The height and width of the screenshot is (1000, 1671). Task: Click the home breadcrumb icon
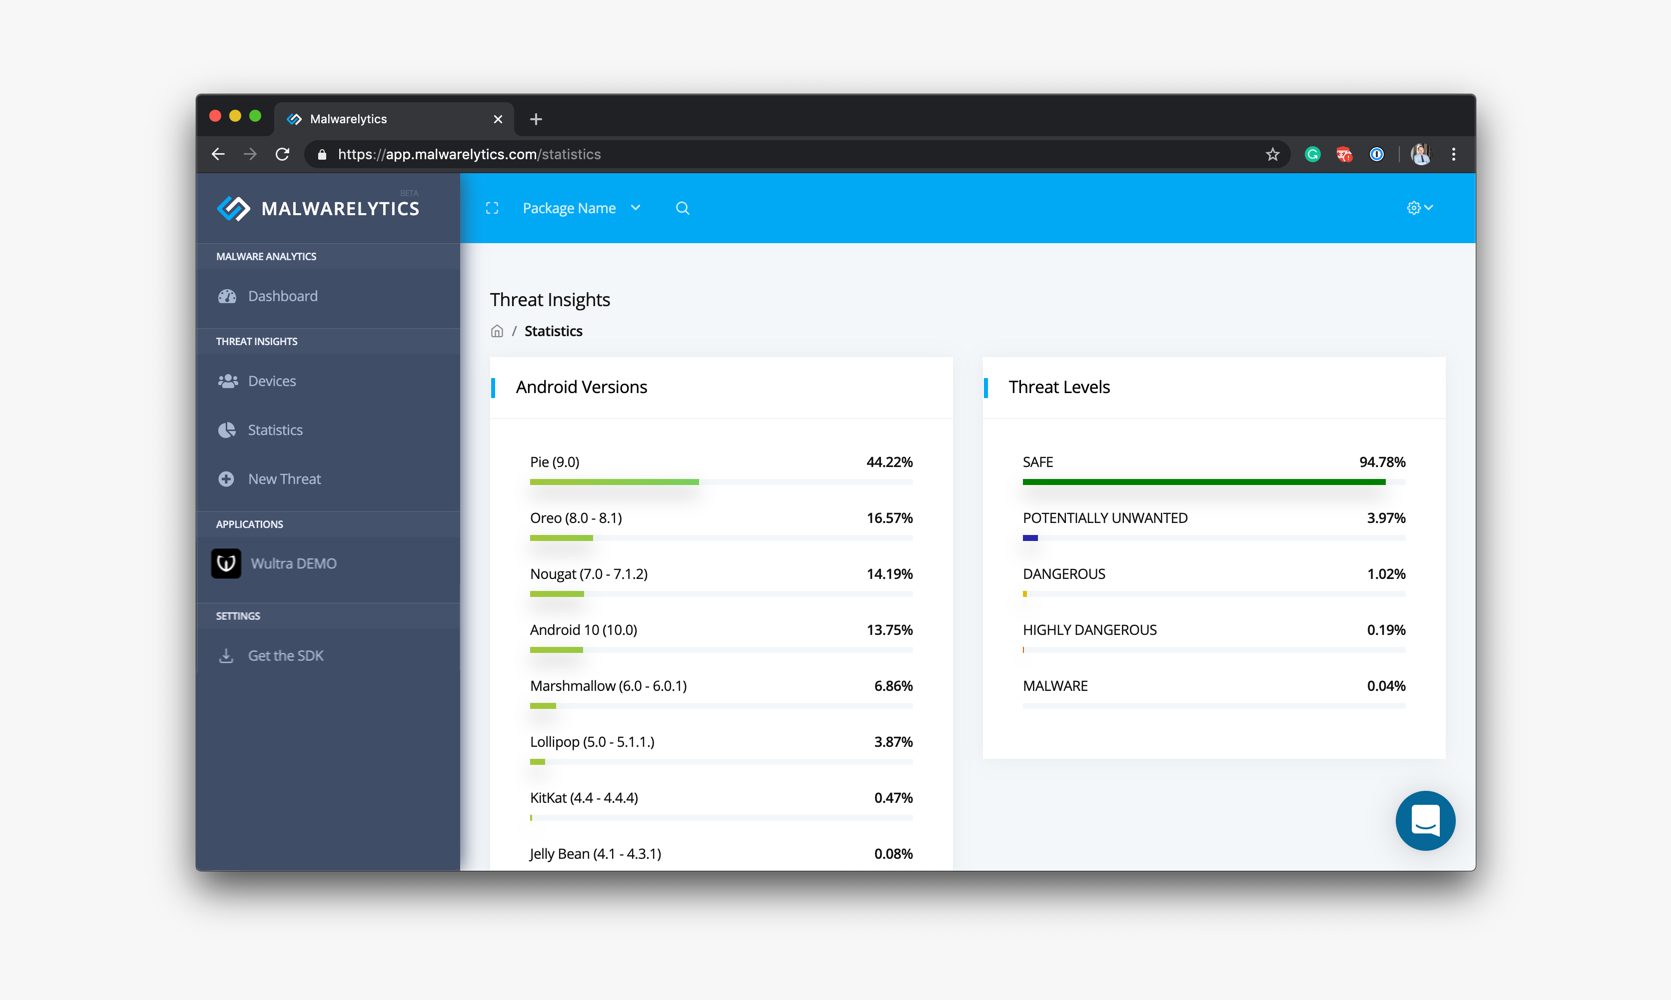click(497, 331)
